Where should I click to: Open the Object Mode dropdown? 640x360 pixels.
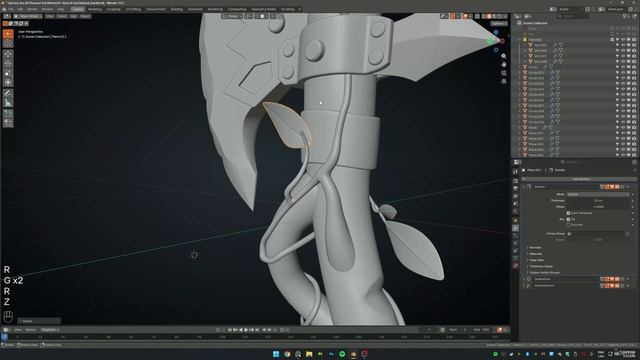click(27, 16)
